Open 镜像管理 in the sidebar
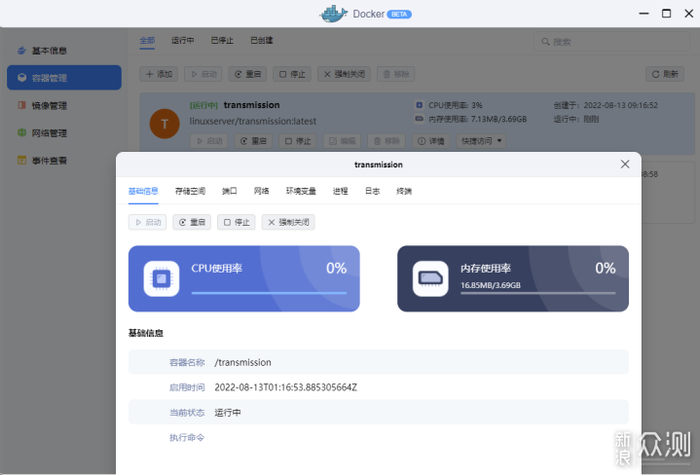The width and height of the screenshot is (700, 475). (64, 105)
